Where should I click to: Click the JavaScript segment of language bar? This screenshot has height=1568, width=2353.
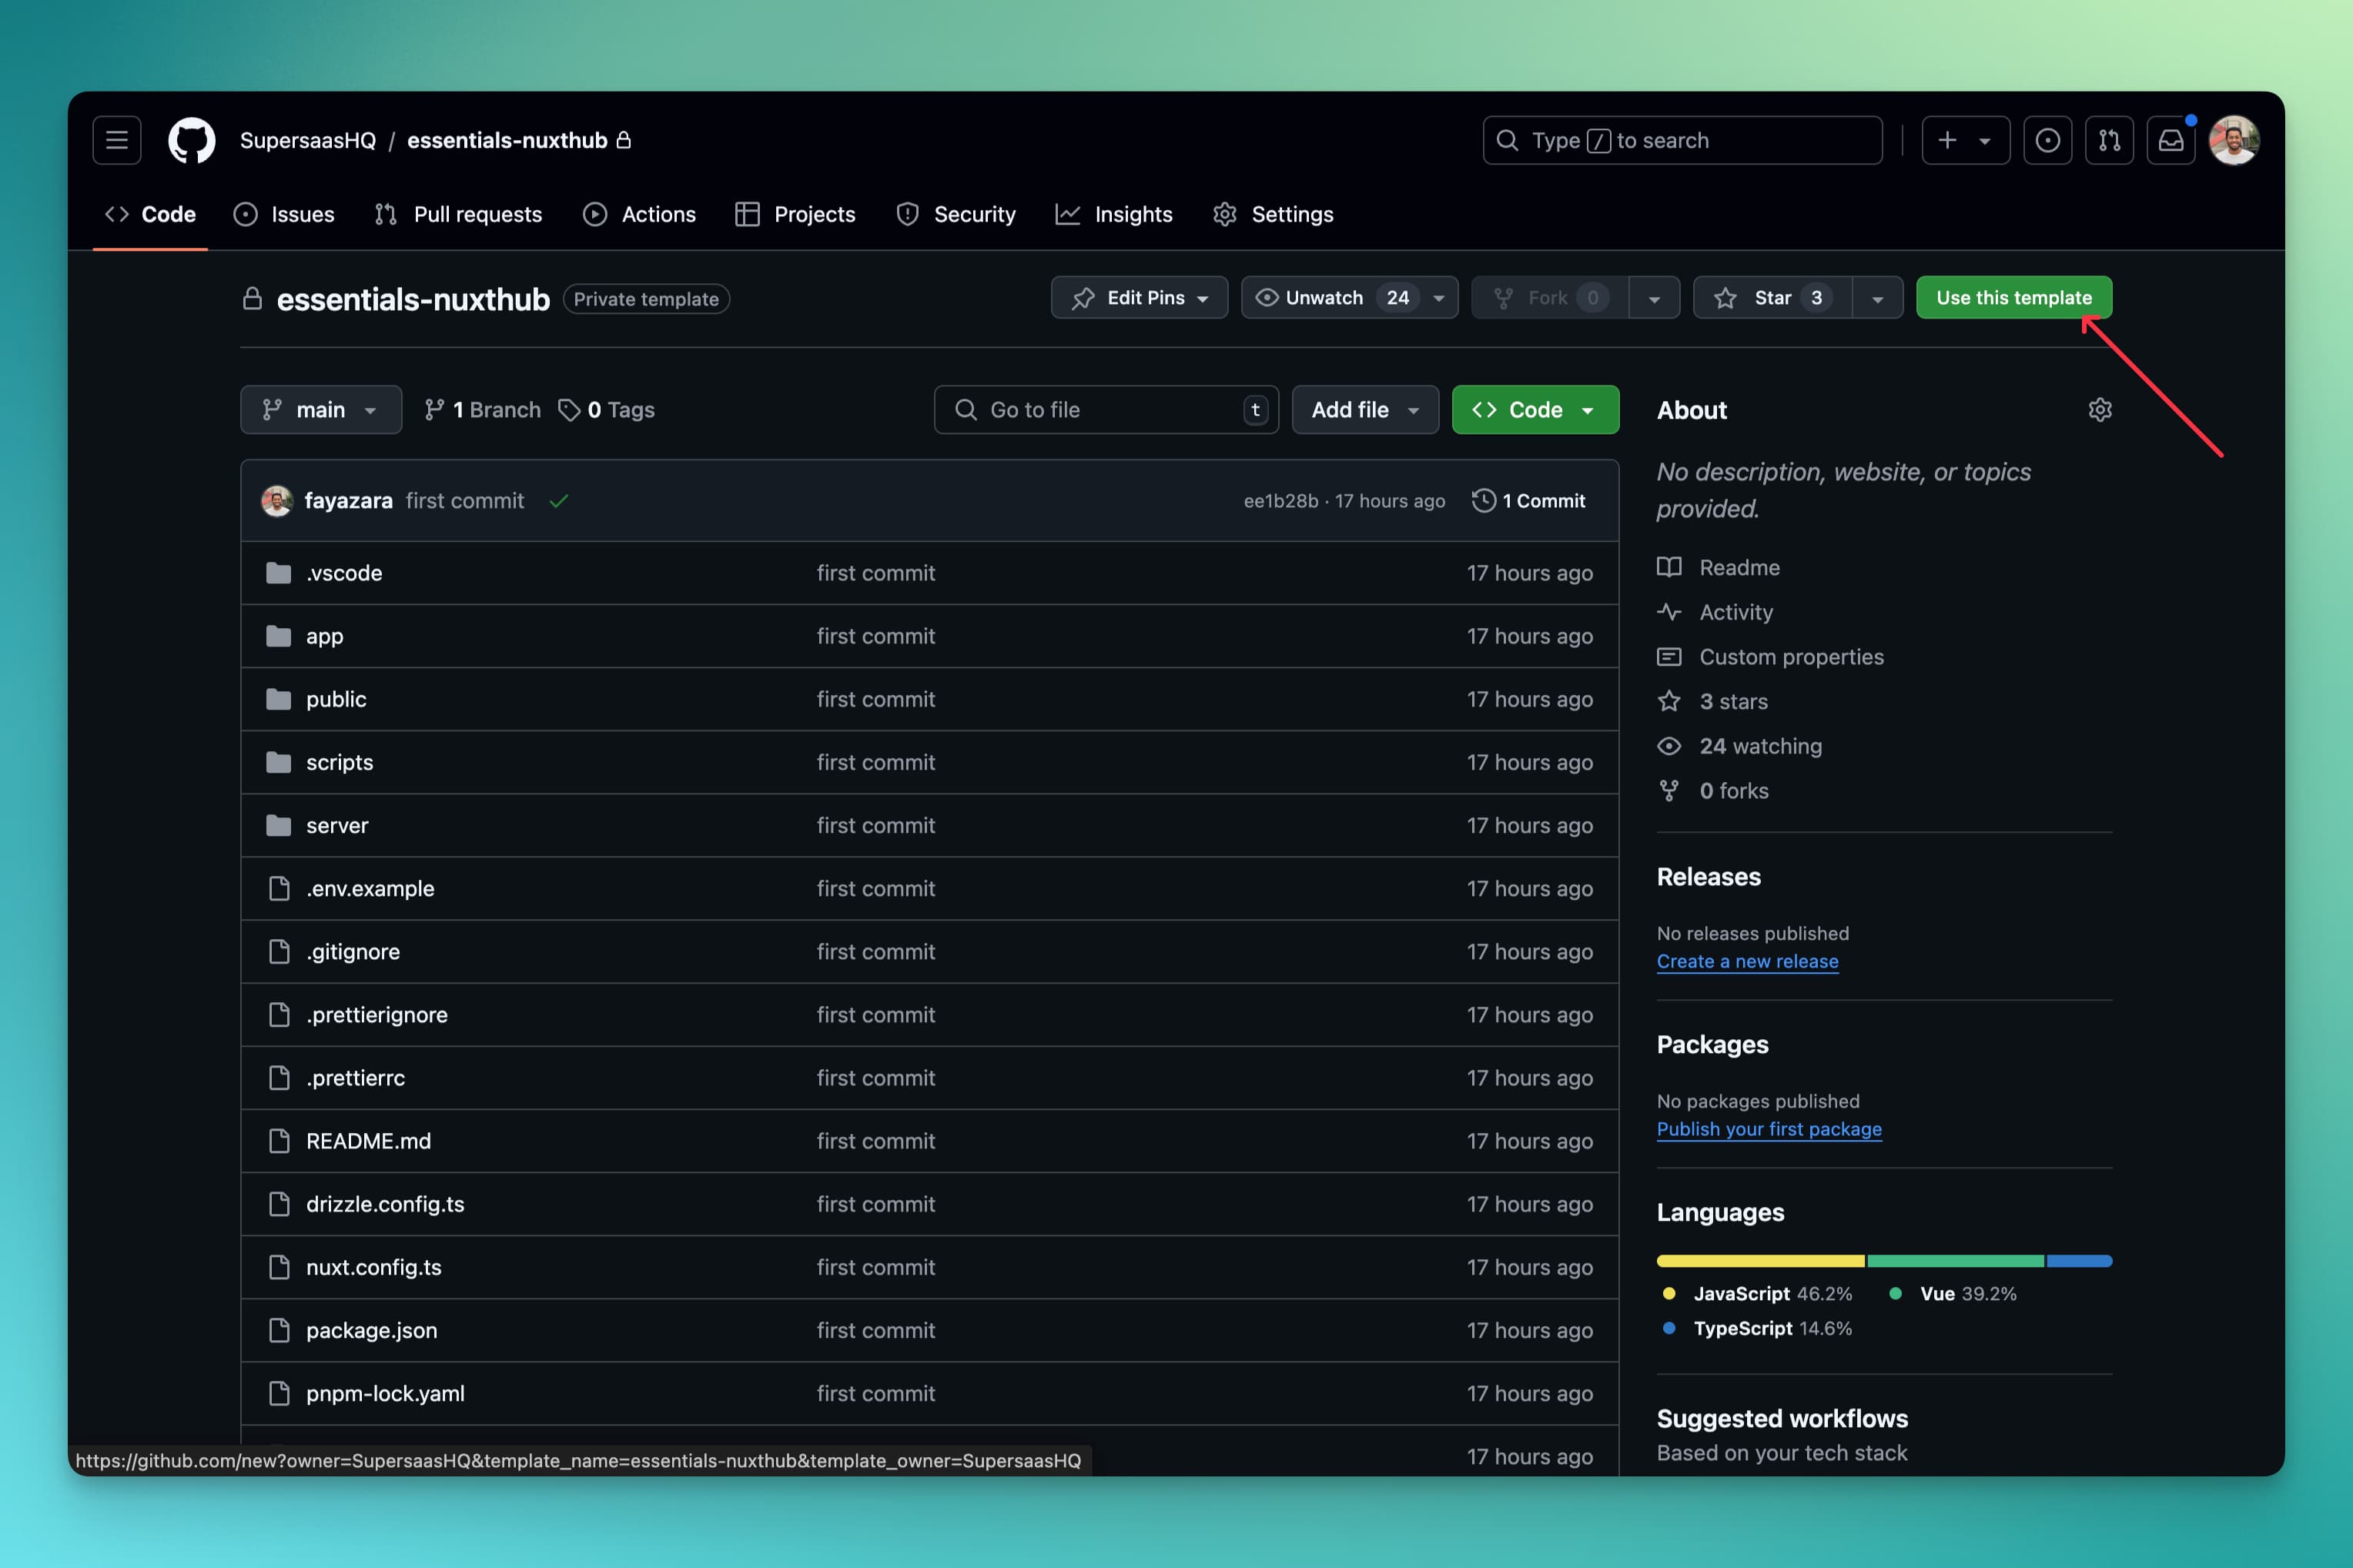(1760, 1261)
